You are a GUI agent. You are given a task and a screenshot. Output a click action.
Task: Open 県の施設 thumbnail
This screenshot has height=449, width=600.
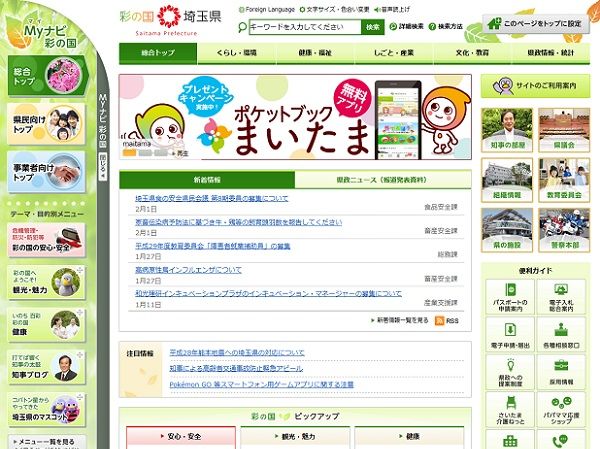[x=507, y=230]
